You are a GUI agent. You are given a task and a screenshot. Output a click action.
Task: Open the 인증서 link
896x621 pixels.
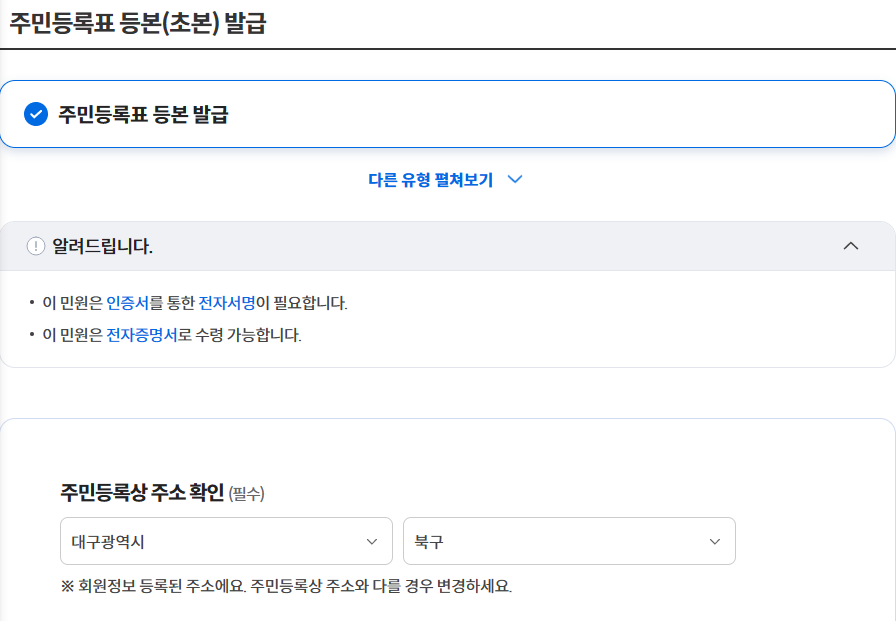tap(127, 303)
